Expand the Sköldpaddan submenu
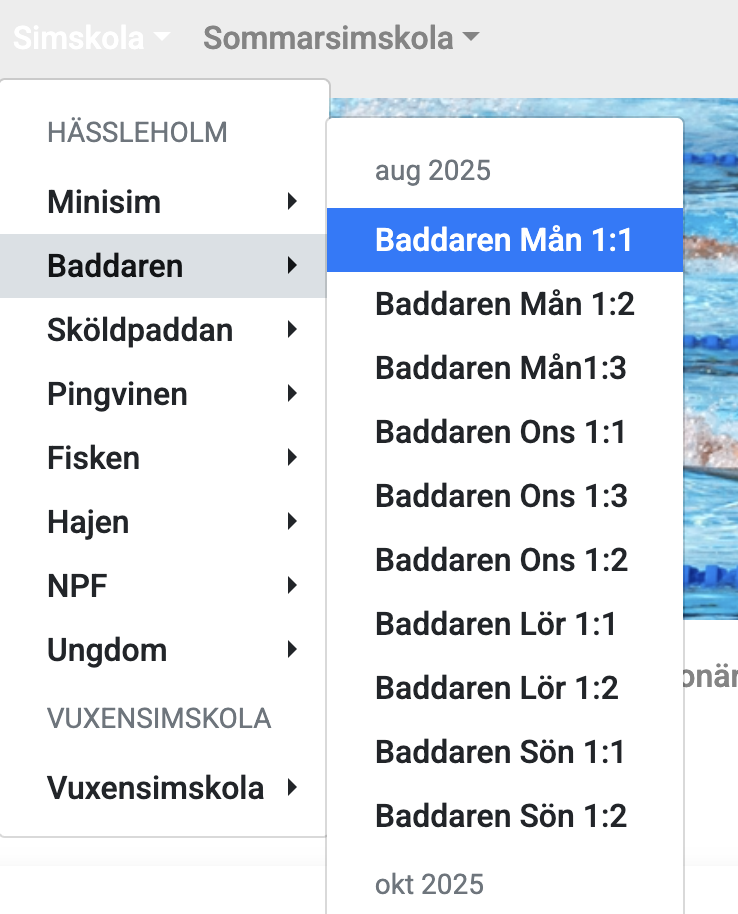This screenshot has width=738, height=914. point(165,330)
